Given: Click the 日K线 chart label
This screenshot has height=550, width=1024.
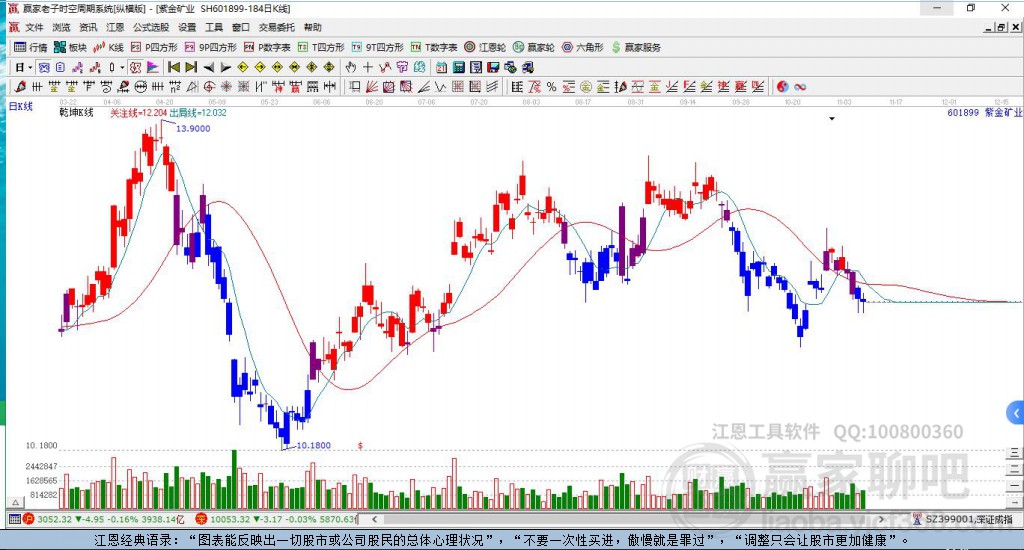Looking at the screenshot, I should pos(21,106).
